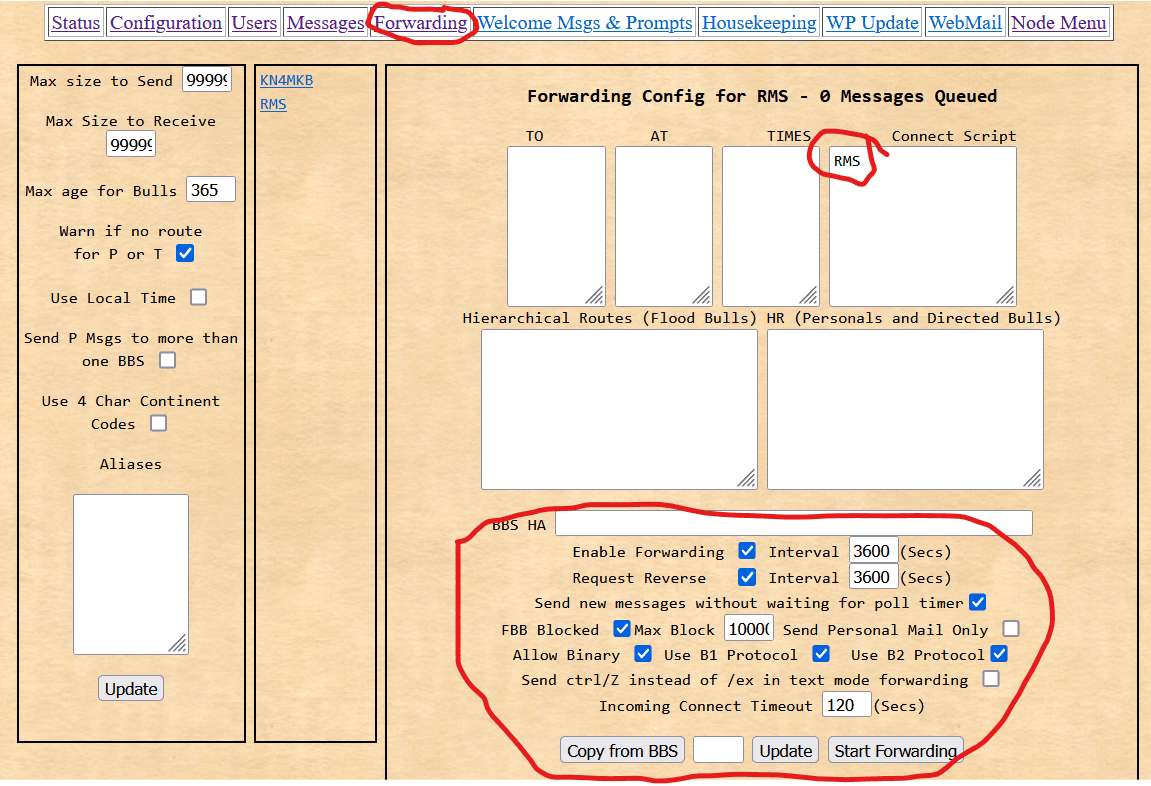Edit the Incoming Connect Timeout value

point(846,705)
